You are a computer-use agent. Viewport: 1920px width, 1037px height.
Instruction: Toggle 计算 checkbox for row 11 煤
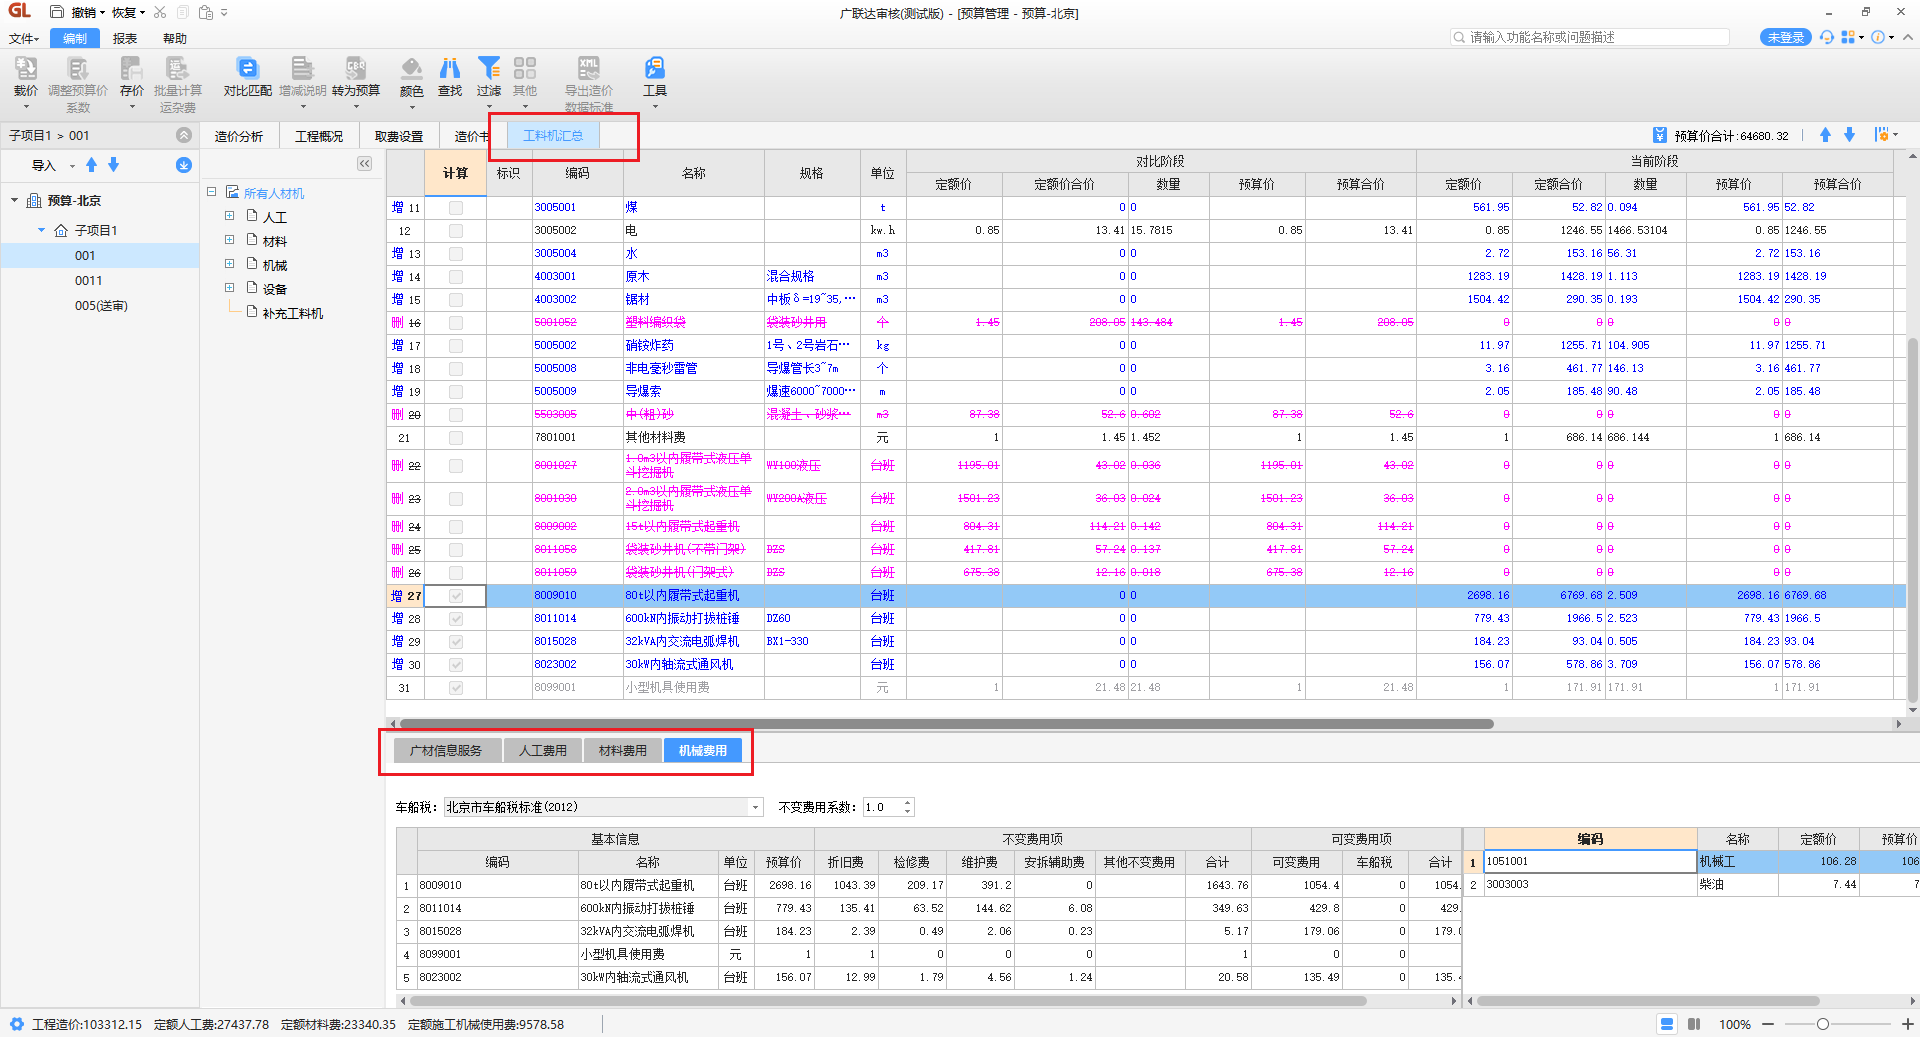click(456, 208)
